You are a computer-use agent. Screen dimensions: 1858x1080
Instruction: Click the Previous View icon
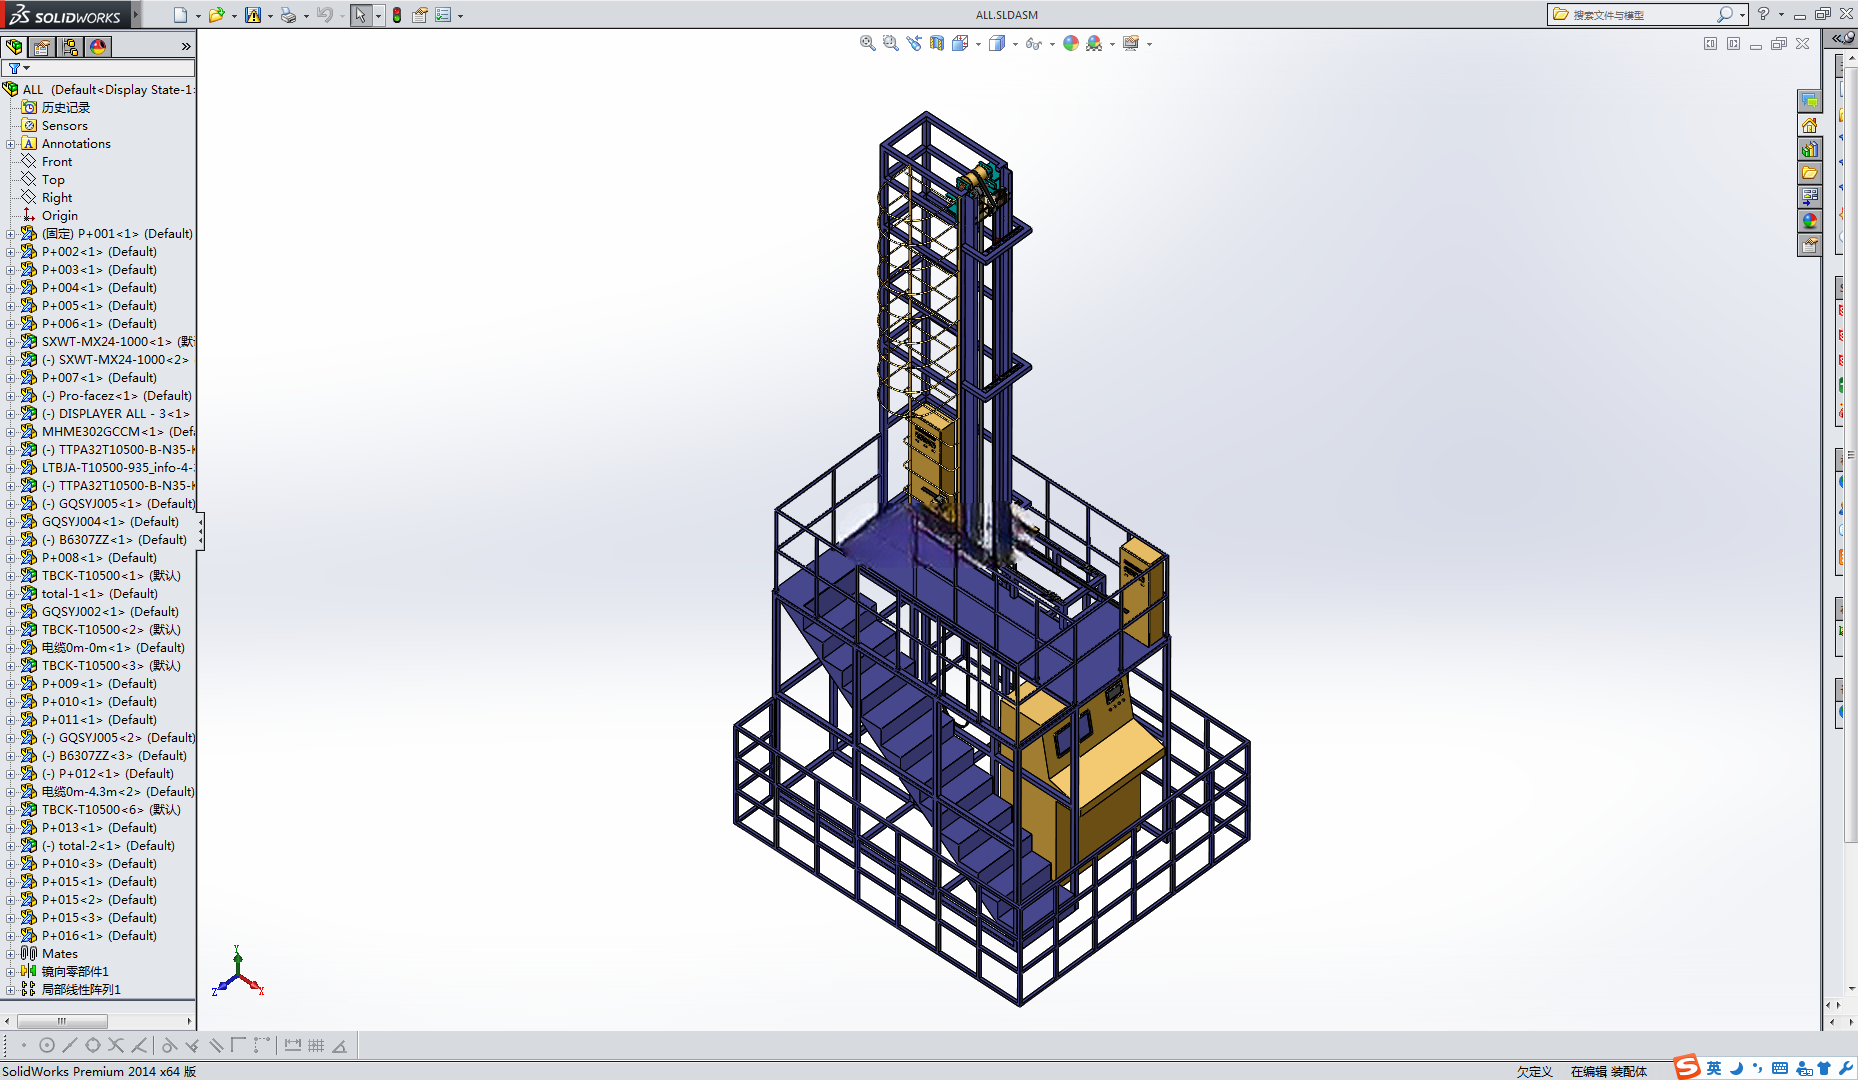click(x=914, y=43)
